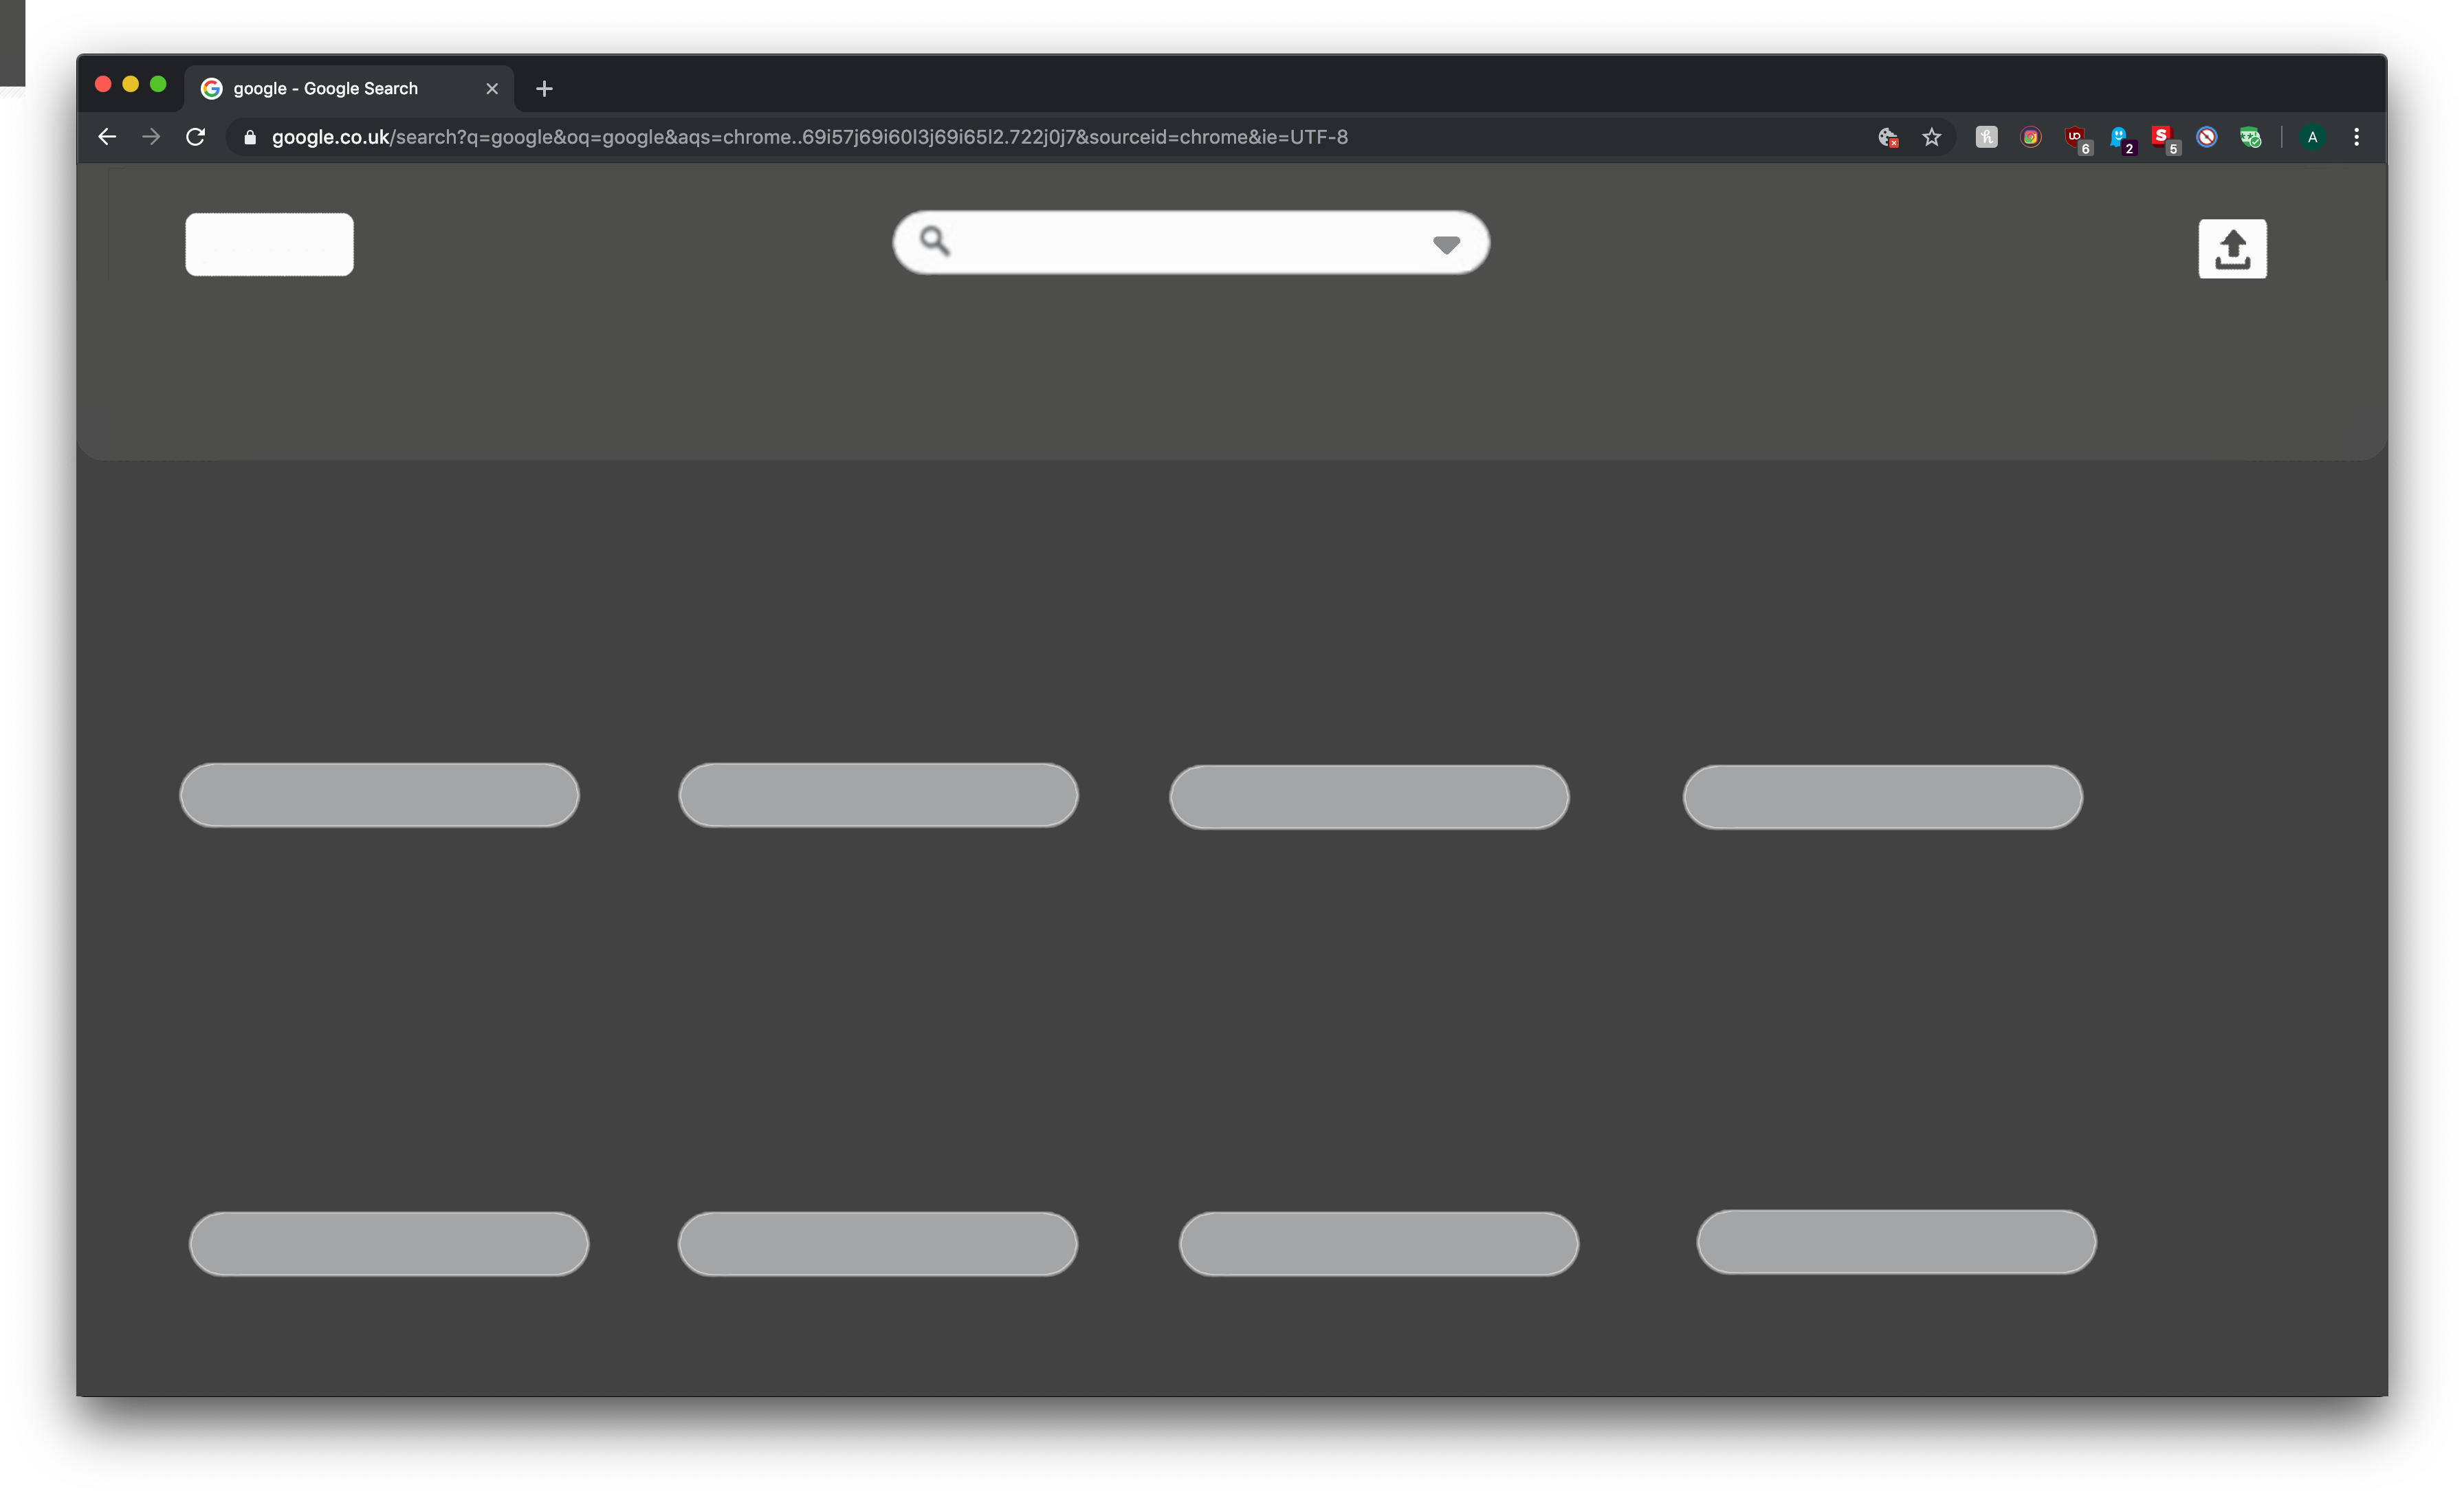Open the profile avatar A menu
The width and height of the screenshot is (2464, 1496).
2312,137
